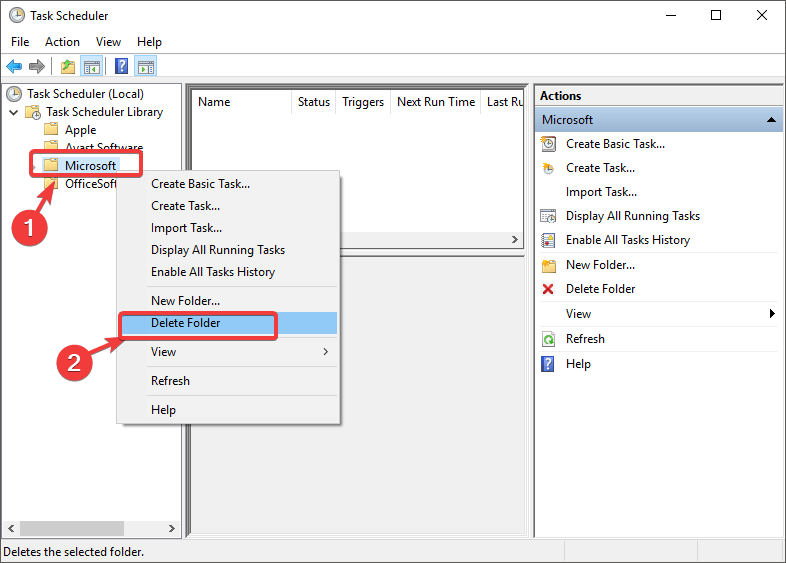Select the Microsoft folder in tree
Viewport: 786px width, 563px height.
click(90, 165)
